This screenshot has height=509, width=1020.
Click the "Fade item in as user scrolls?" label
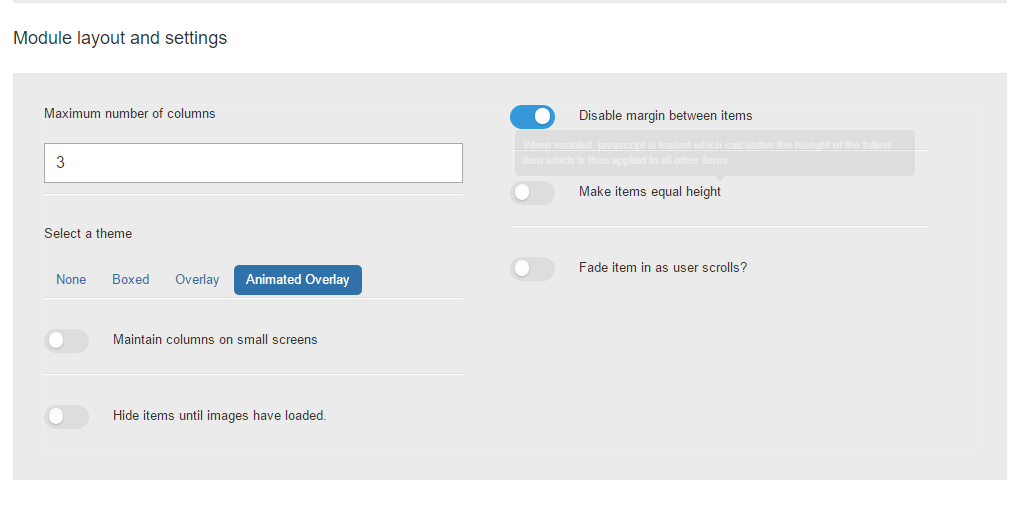pos(663,268)
